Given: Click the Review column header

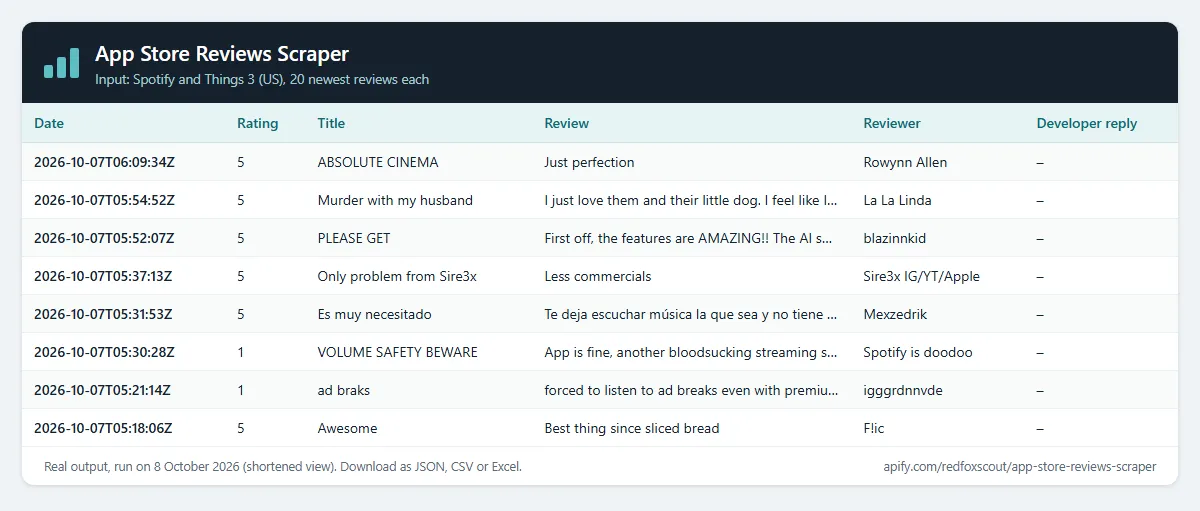Looking at the screenshot, I should (567, 124).
